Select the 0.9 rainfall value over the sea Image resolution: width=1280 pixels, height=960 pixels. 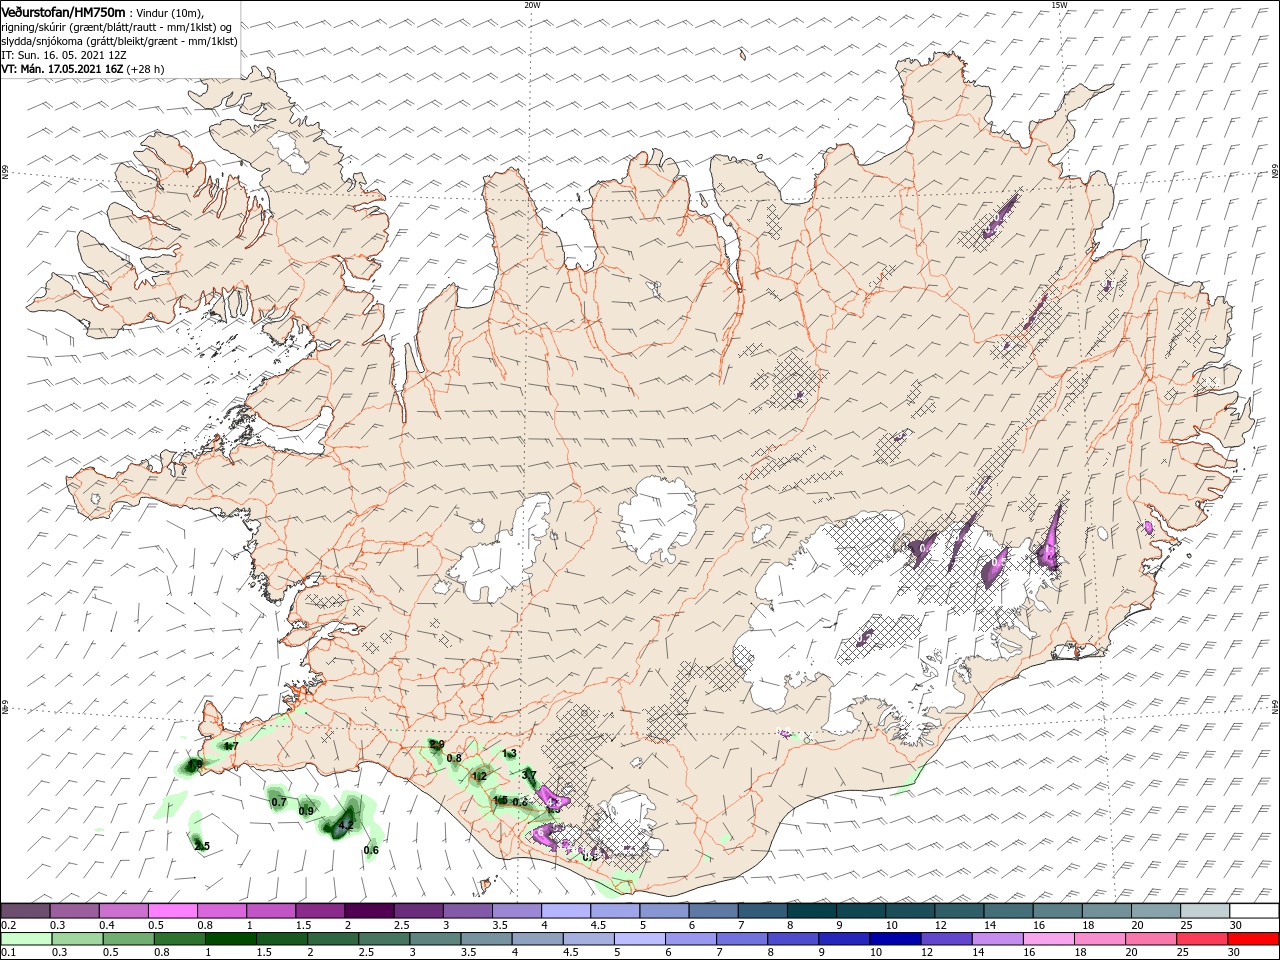[x=306, y=811]
